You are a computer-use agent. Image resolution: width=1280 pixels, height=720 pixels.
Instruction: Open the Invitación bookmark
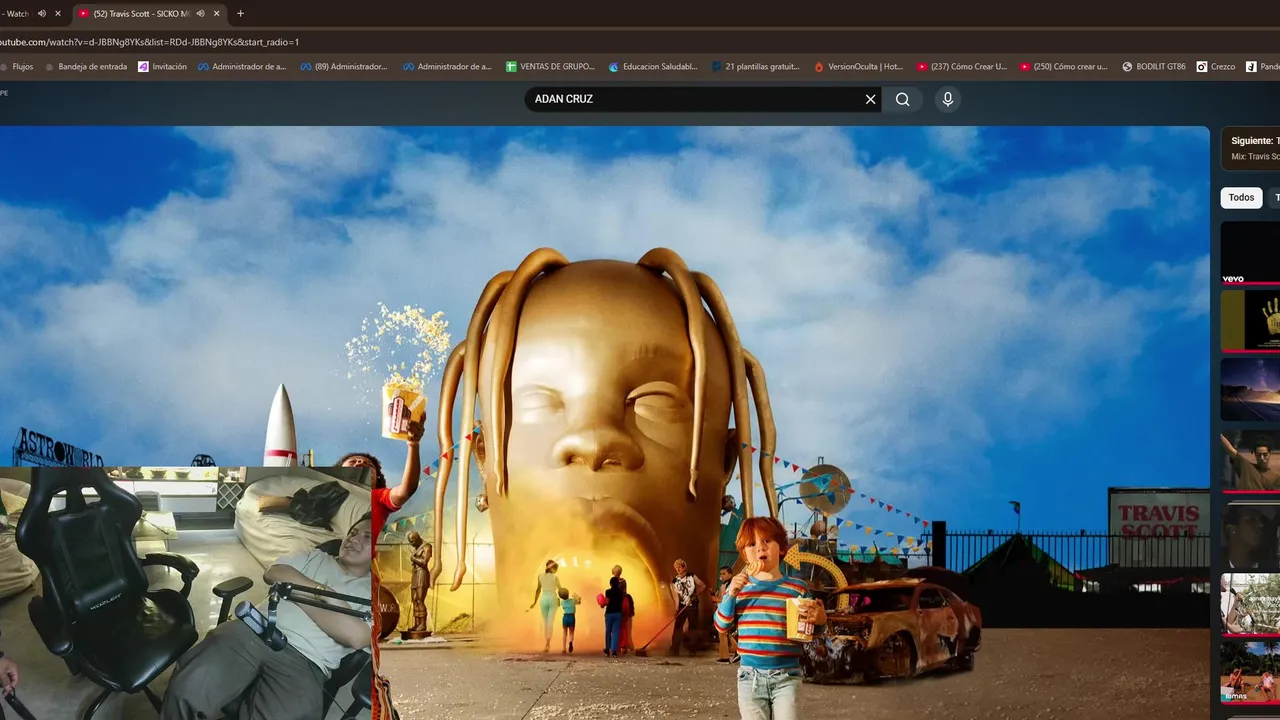tap(162, 67)
